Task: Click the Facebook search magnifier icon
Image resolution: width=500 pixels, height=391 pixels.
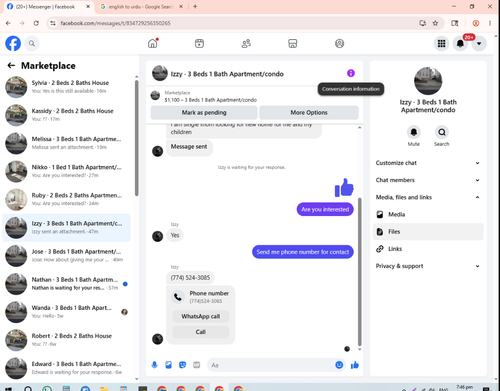Action: tap(32, 43)
